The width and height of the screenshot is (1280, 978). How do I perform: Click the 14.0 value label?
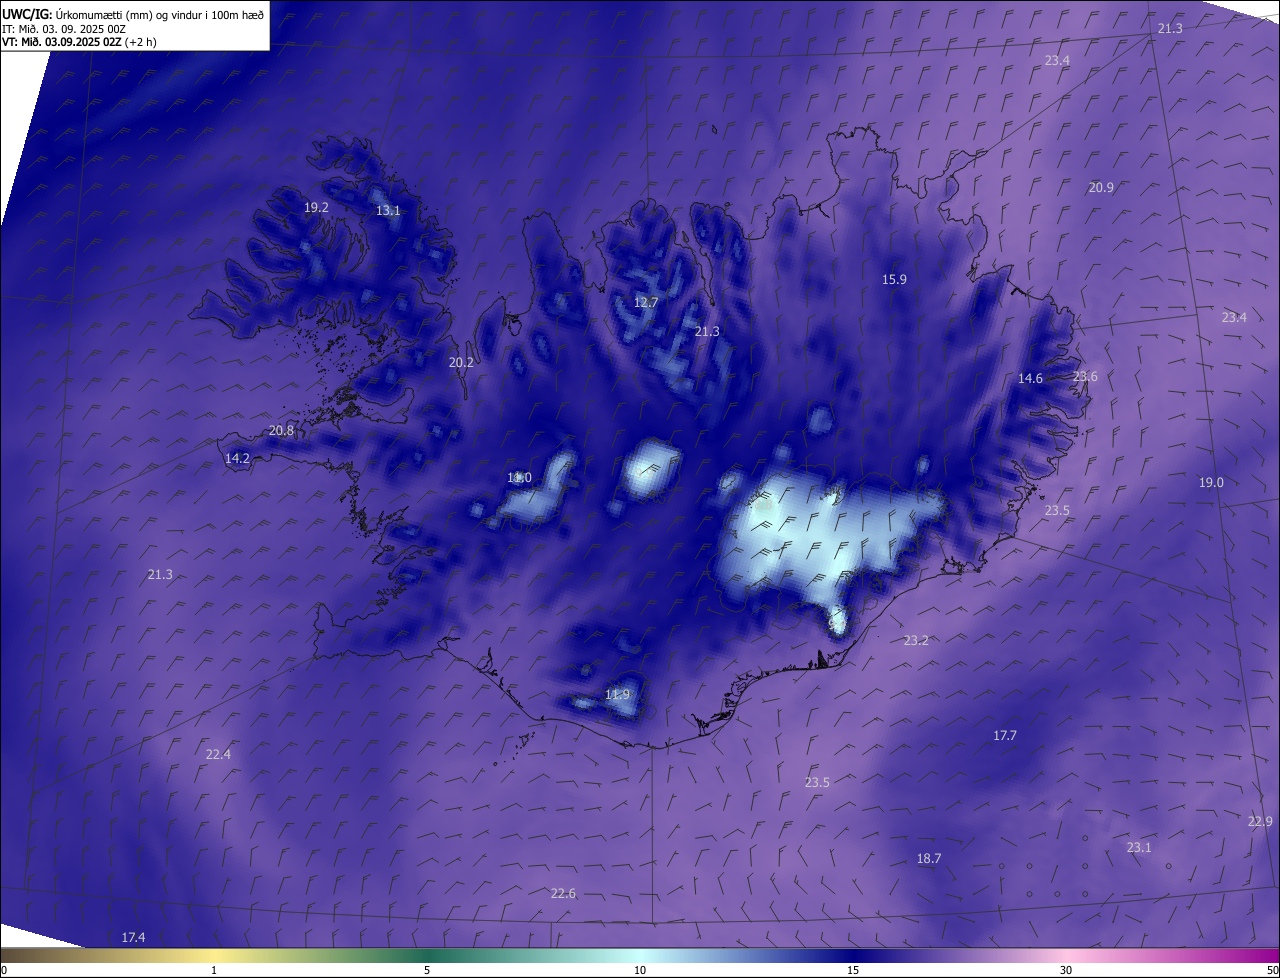[x=519, y=479]
